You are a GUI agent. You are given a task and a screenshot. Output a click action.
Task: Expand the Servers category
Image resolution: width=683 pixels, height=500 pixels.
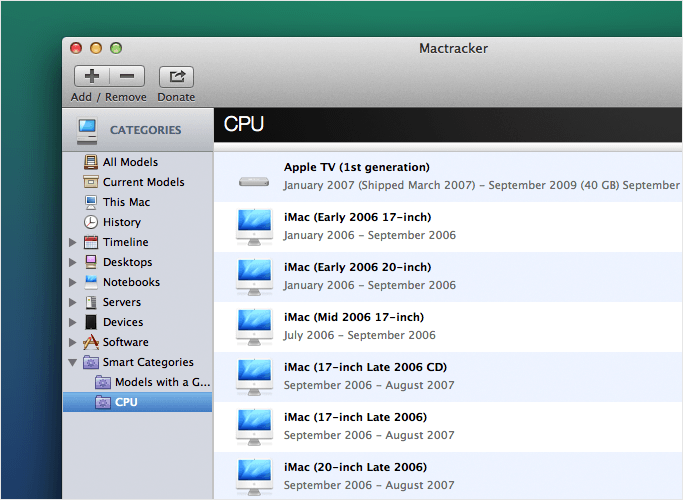click(73, 302)
